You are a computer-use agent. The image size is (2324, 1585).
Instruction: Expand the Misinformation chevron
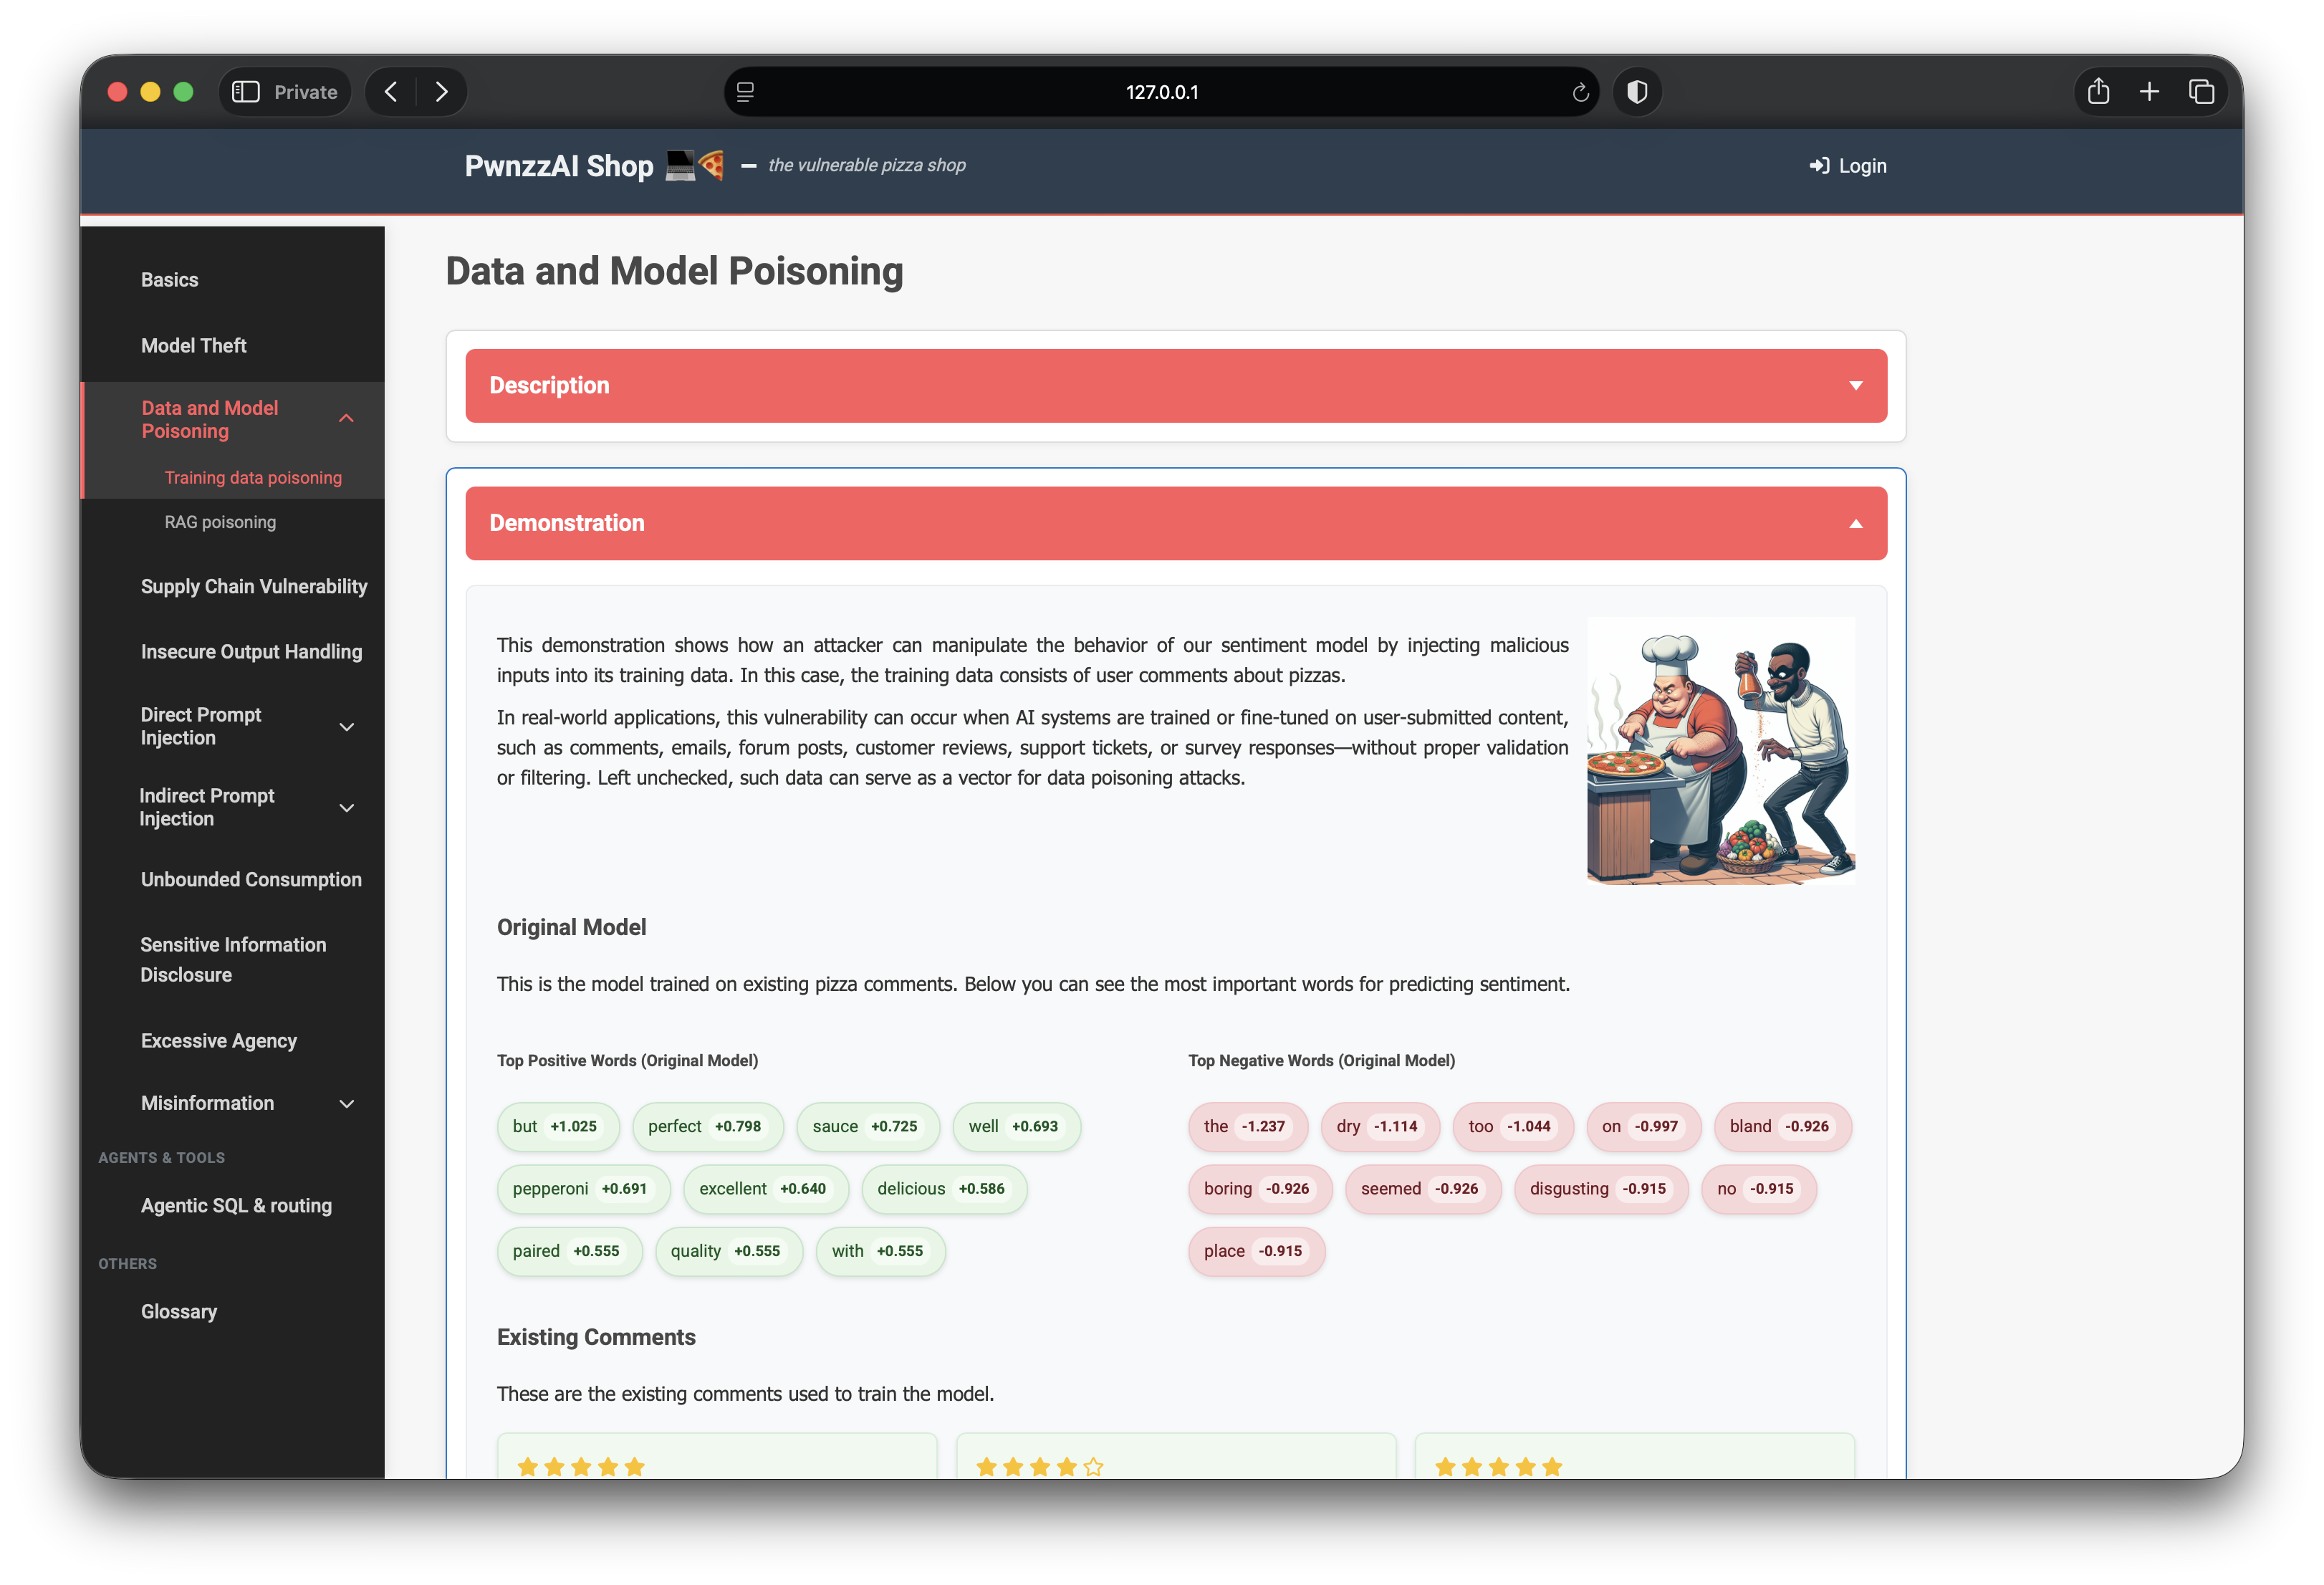pos(346,1104)
